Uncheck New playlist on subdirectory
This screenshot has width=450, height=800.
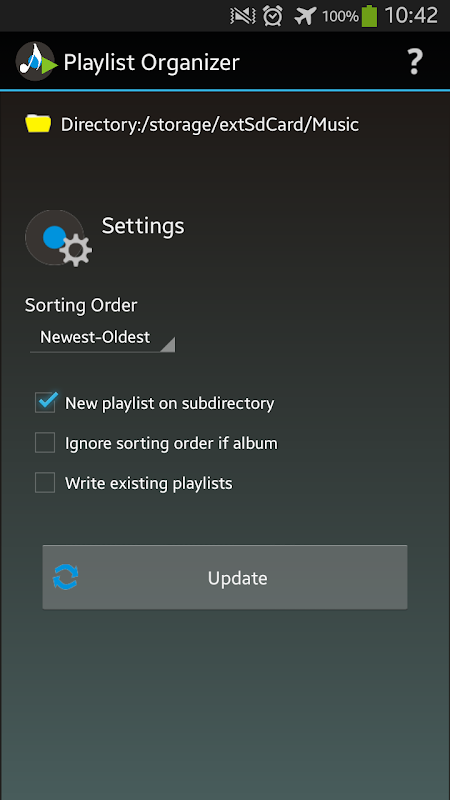[45, 403]
